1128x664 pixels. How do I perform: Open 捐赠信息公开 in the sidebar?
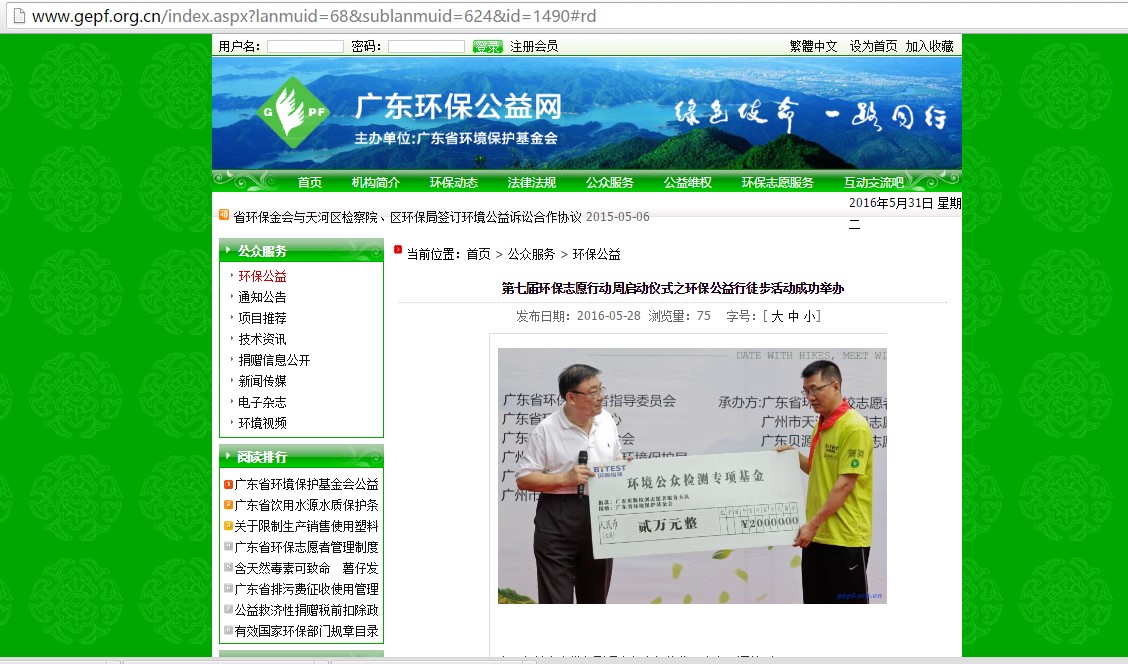click(274, 360)
